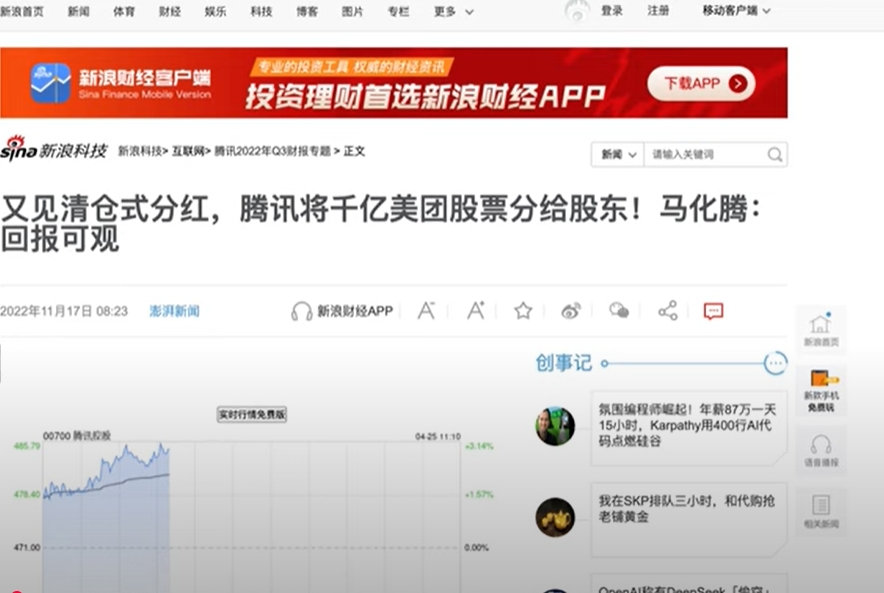884x593 pixels.
Task: Open avatar of Karpathy article
Action: pyautogui.click(x=555, y=426)
